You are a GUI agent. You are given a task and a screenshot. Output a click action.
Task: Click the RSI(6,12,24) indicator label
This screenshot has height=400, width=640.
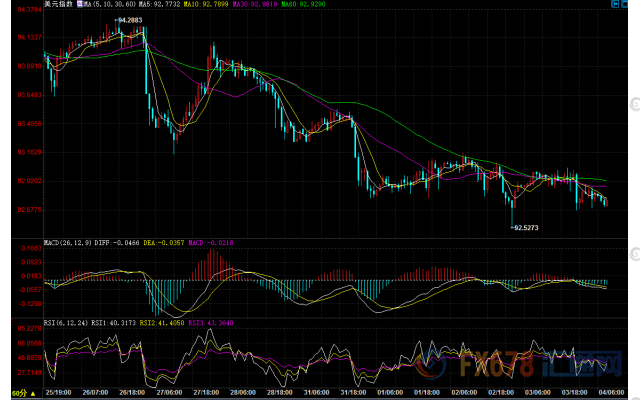click(66, 323)
